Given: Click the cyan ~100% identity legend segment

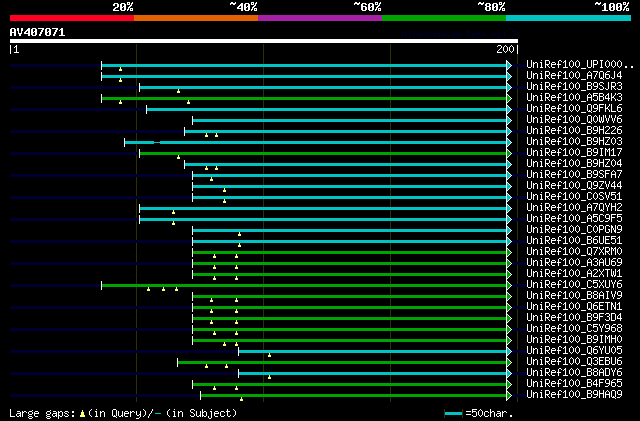Looking at the screenshot, I should [569, 18].
